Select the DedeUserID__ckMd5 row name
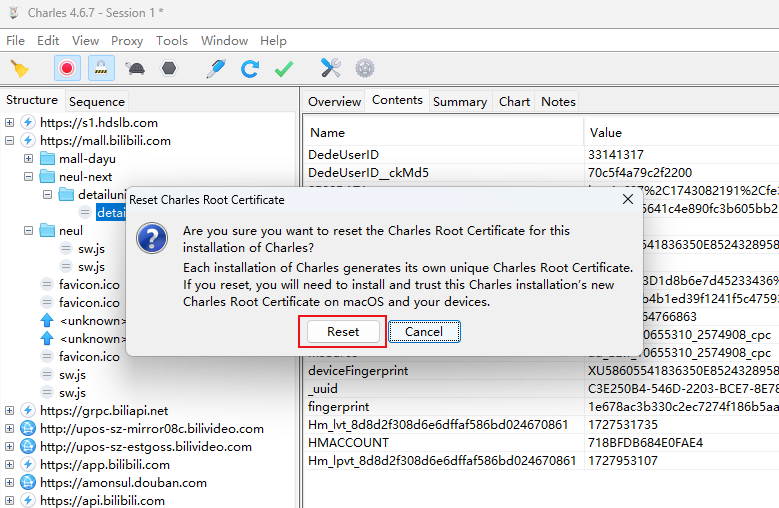779x508 pixels. click(x=368, y=172)
